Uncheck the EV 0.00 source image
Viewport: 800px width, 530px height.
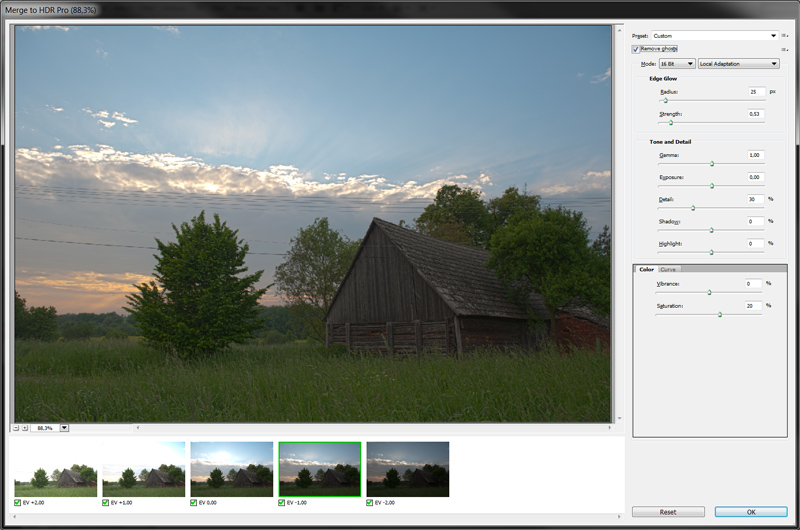click(194, 502)
